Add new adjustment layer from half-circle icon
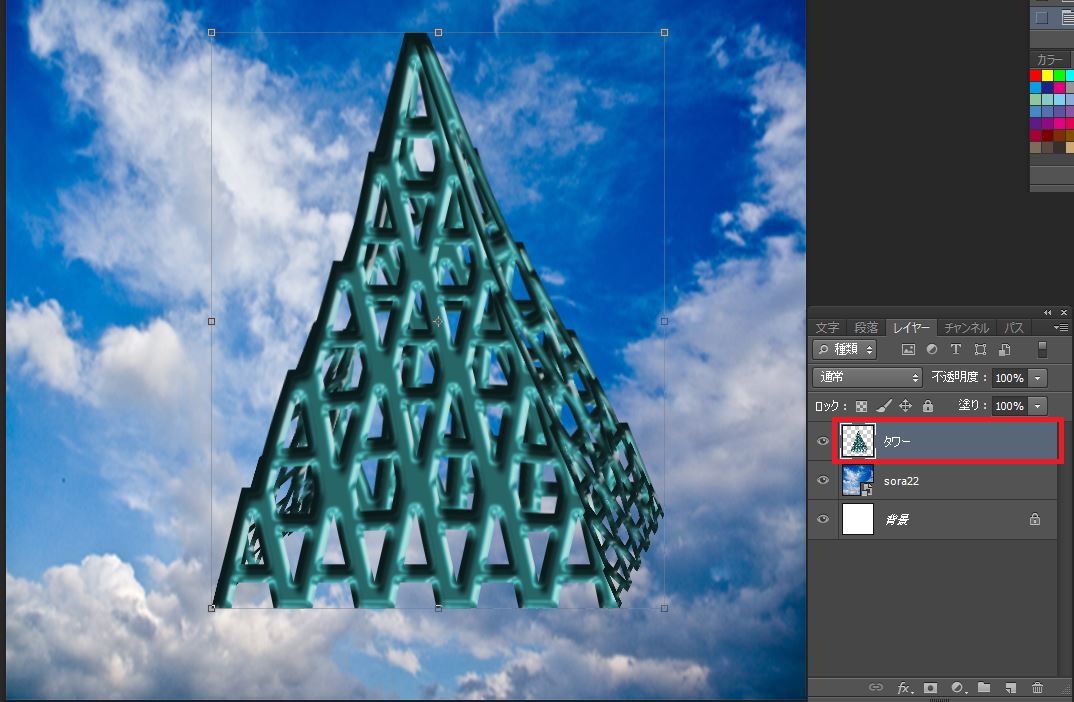1074x702 pixels. click(957, 688)
